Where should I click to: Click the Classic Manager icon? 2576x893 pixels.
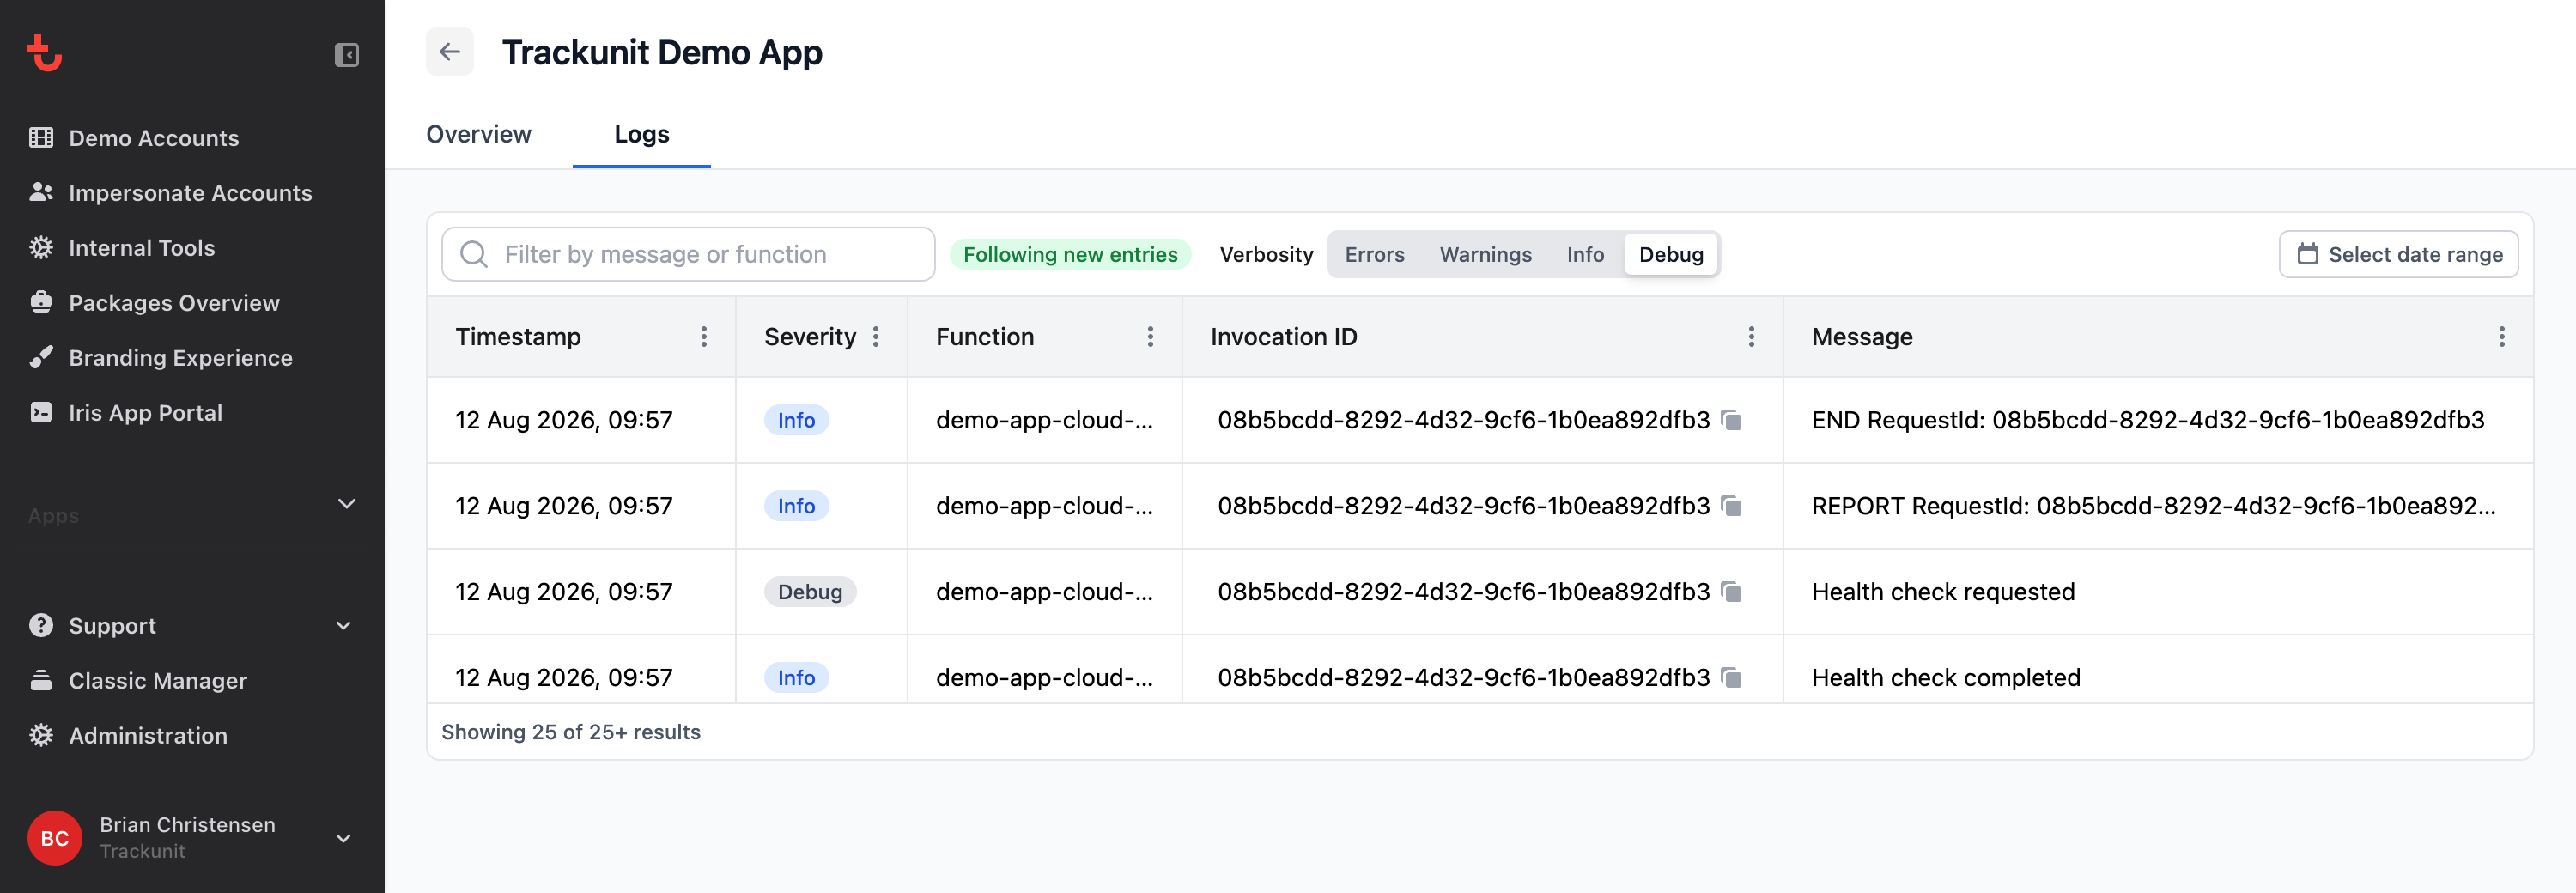coord(41,680)
